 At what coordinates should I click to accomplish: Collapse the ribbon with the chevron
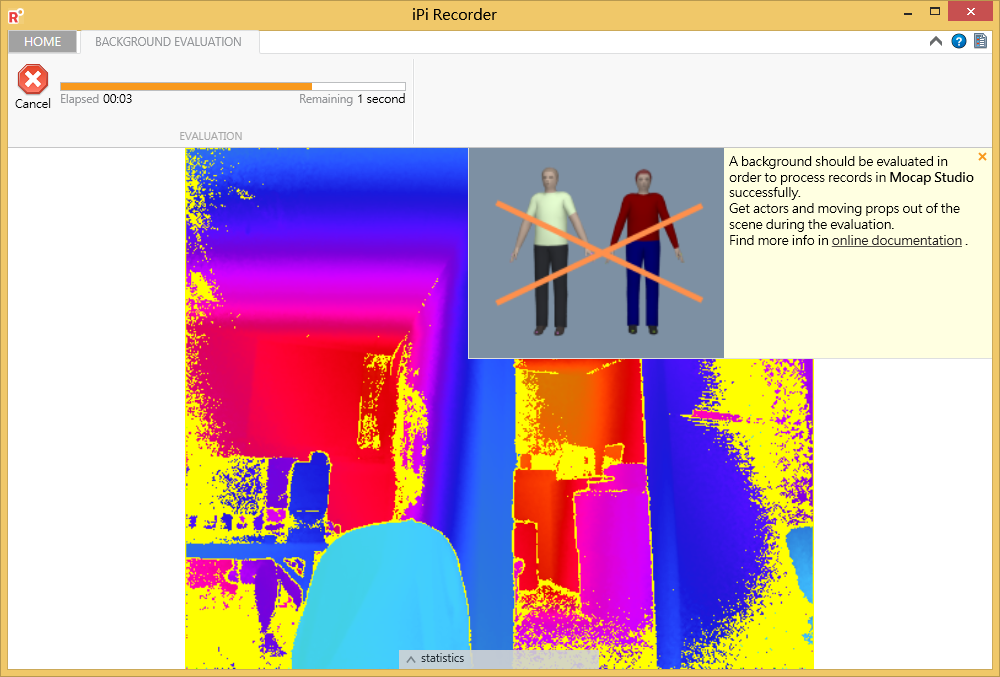pos(936,41)
